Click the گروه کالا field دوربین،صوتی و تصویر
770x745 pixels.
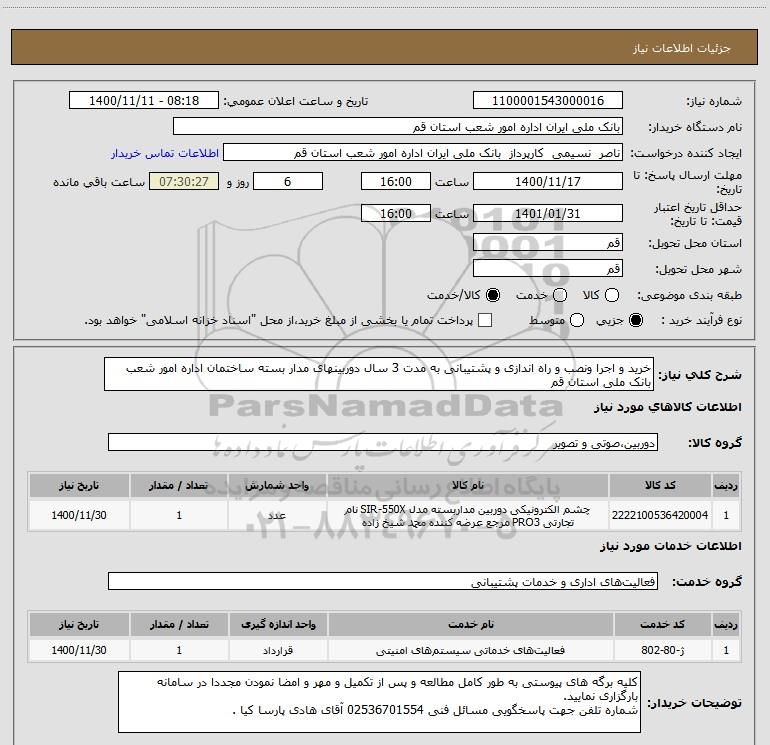tap(383, 442)
